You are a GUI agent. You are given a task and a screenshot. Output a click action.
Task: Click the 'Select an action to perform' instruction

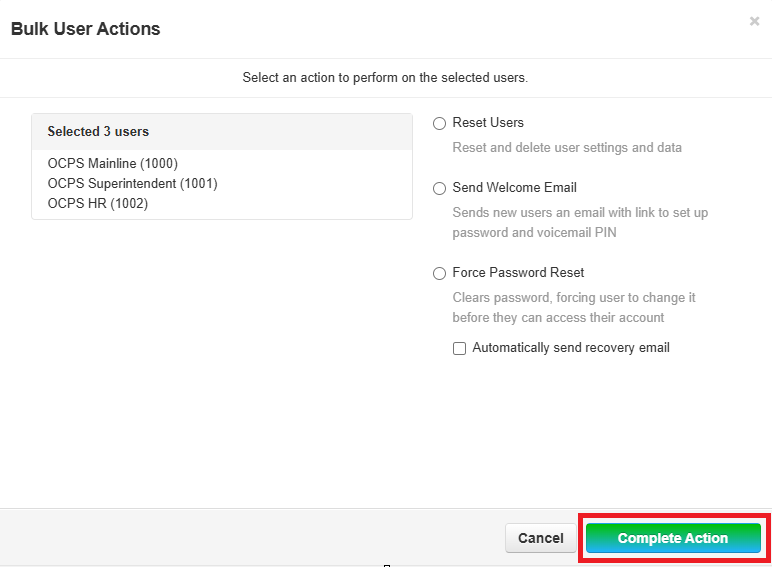point(385,77)
